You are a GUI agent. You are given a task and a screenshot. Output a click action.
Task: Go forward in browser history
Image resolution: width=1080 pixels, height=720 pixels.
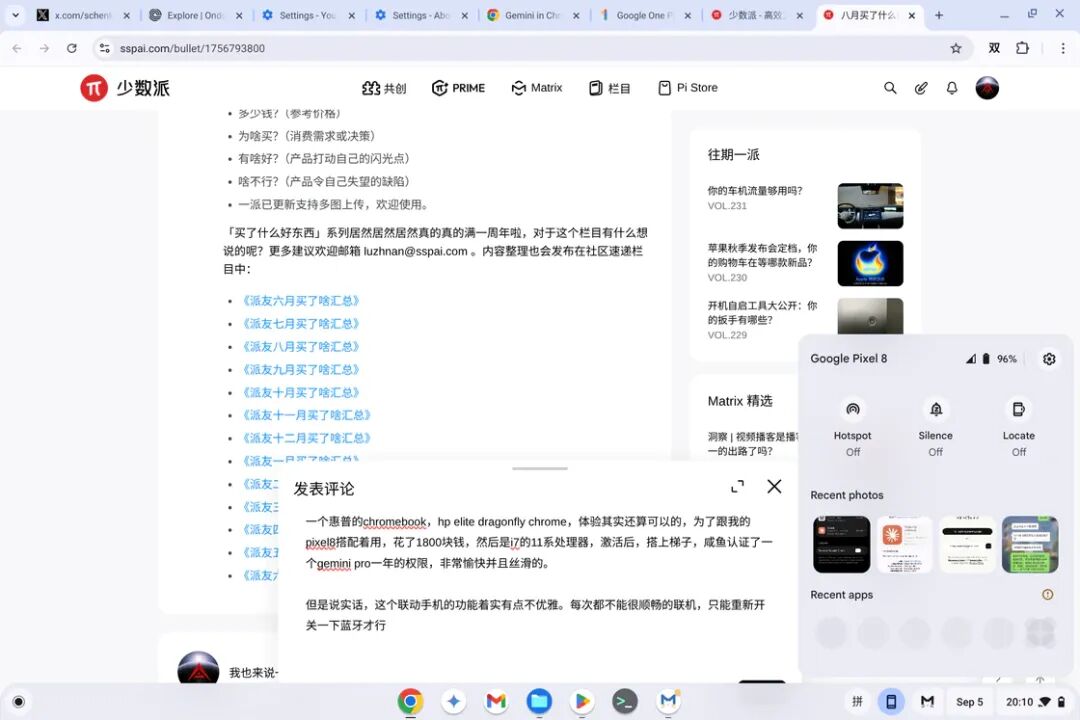point(44,48)
